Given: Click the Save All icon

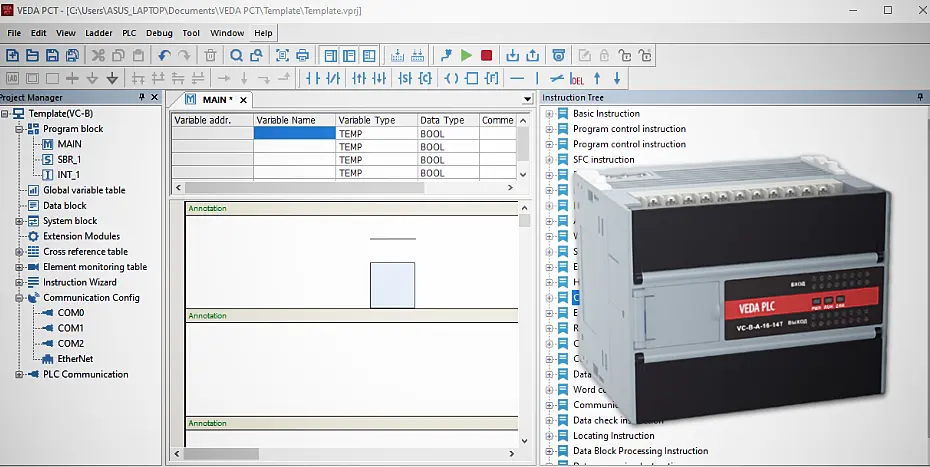Looking at the screenshot, I should [x=72, y=56].
